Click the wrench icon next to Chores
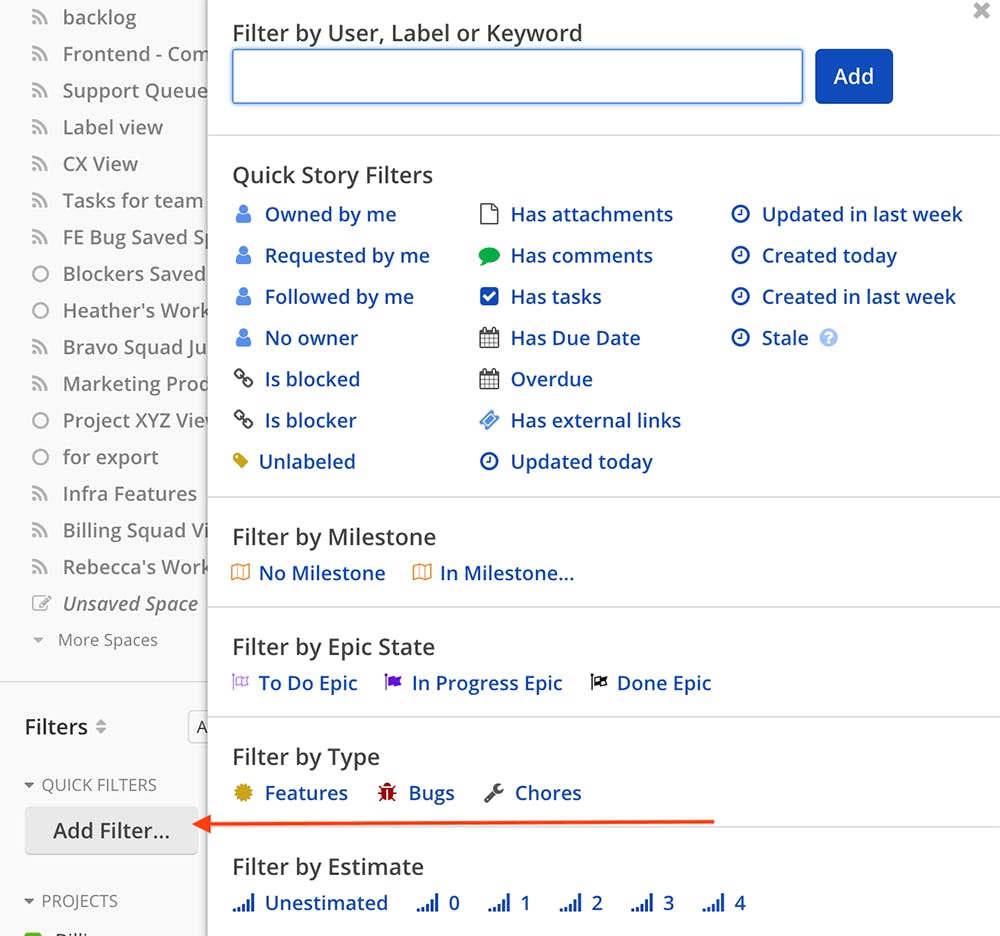Image resolution: width=1000 pixels, height=936 pixels. (494, 793)
